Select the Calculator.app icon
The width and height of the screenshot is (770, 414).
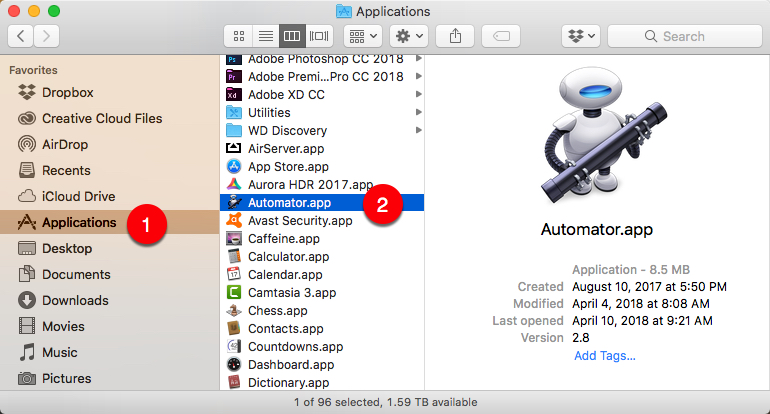[234, 257]
